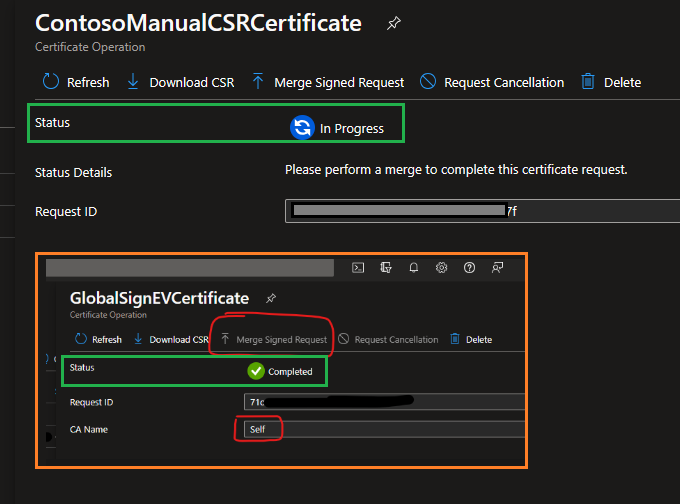Click Download CSR label in top toolbar

click(x=192, y=82)
